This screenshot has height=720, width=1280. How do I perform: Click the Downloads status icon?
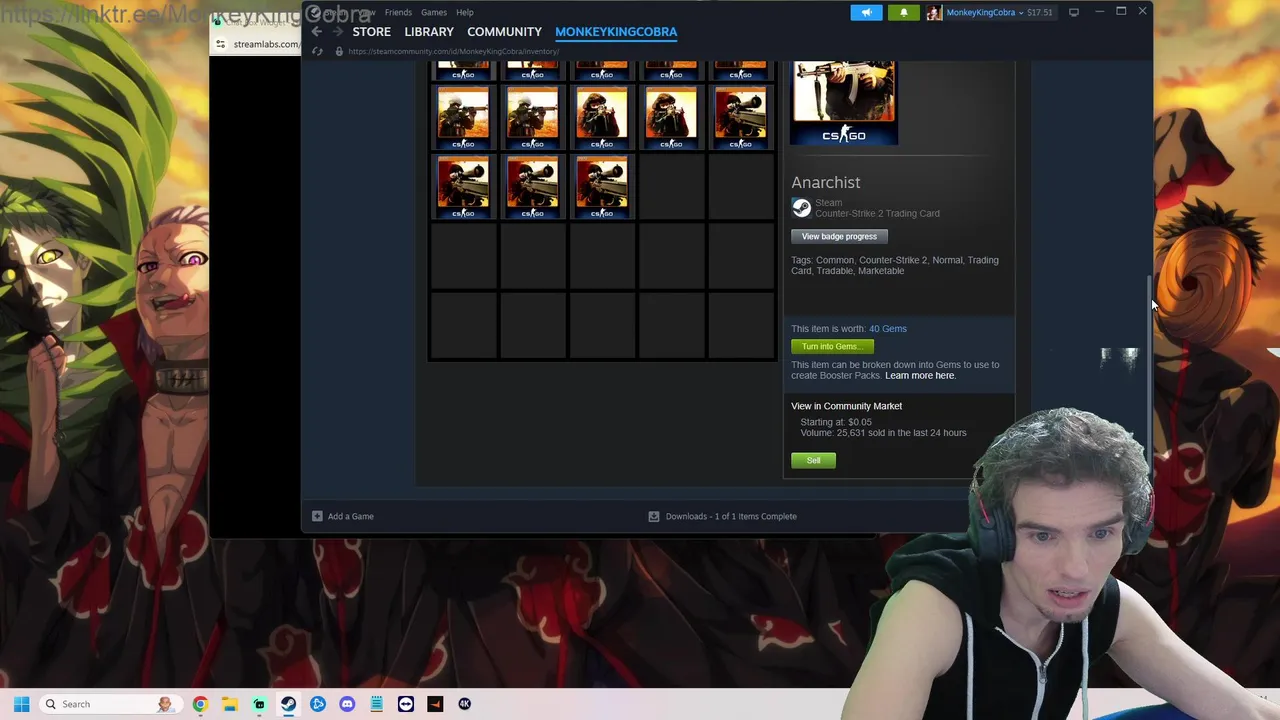pyautogui.click(x=654, y=516)
